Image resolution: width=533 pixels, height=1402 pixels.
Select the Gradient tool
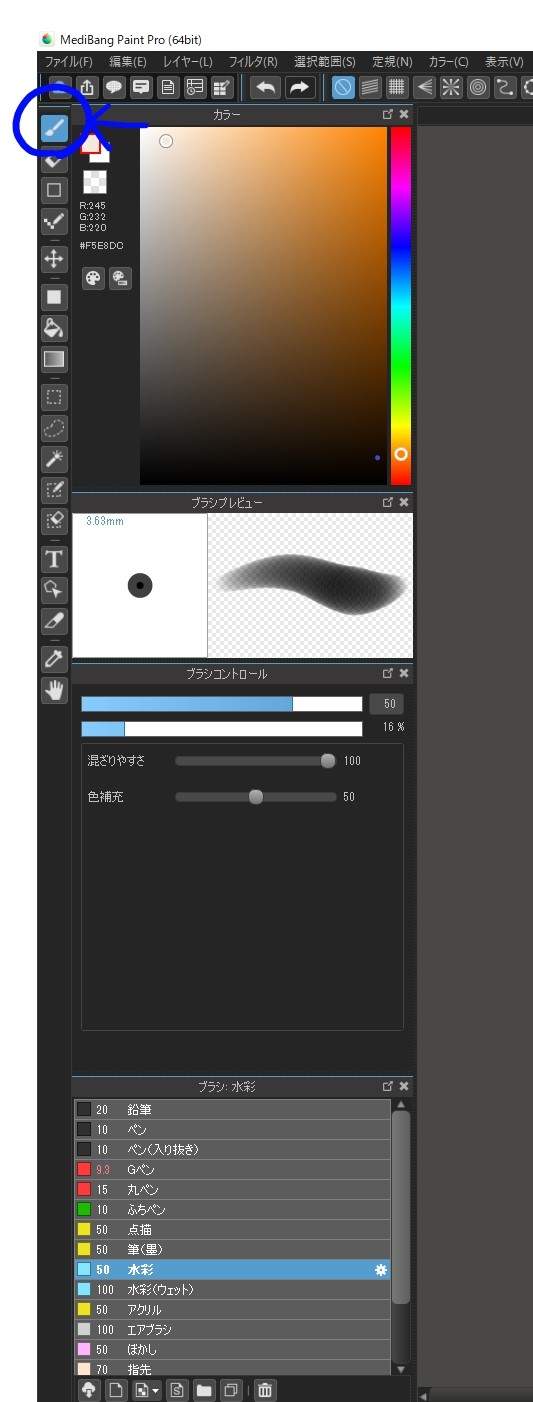(55, 358)
